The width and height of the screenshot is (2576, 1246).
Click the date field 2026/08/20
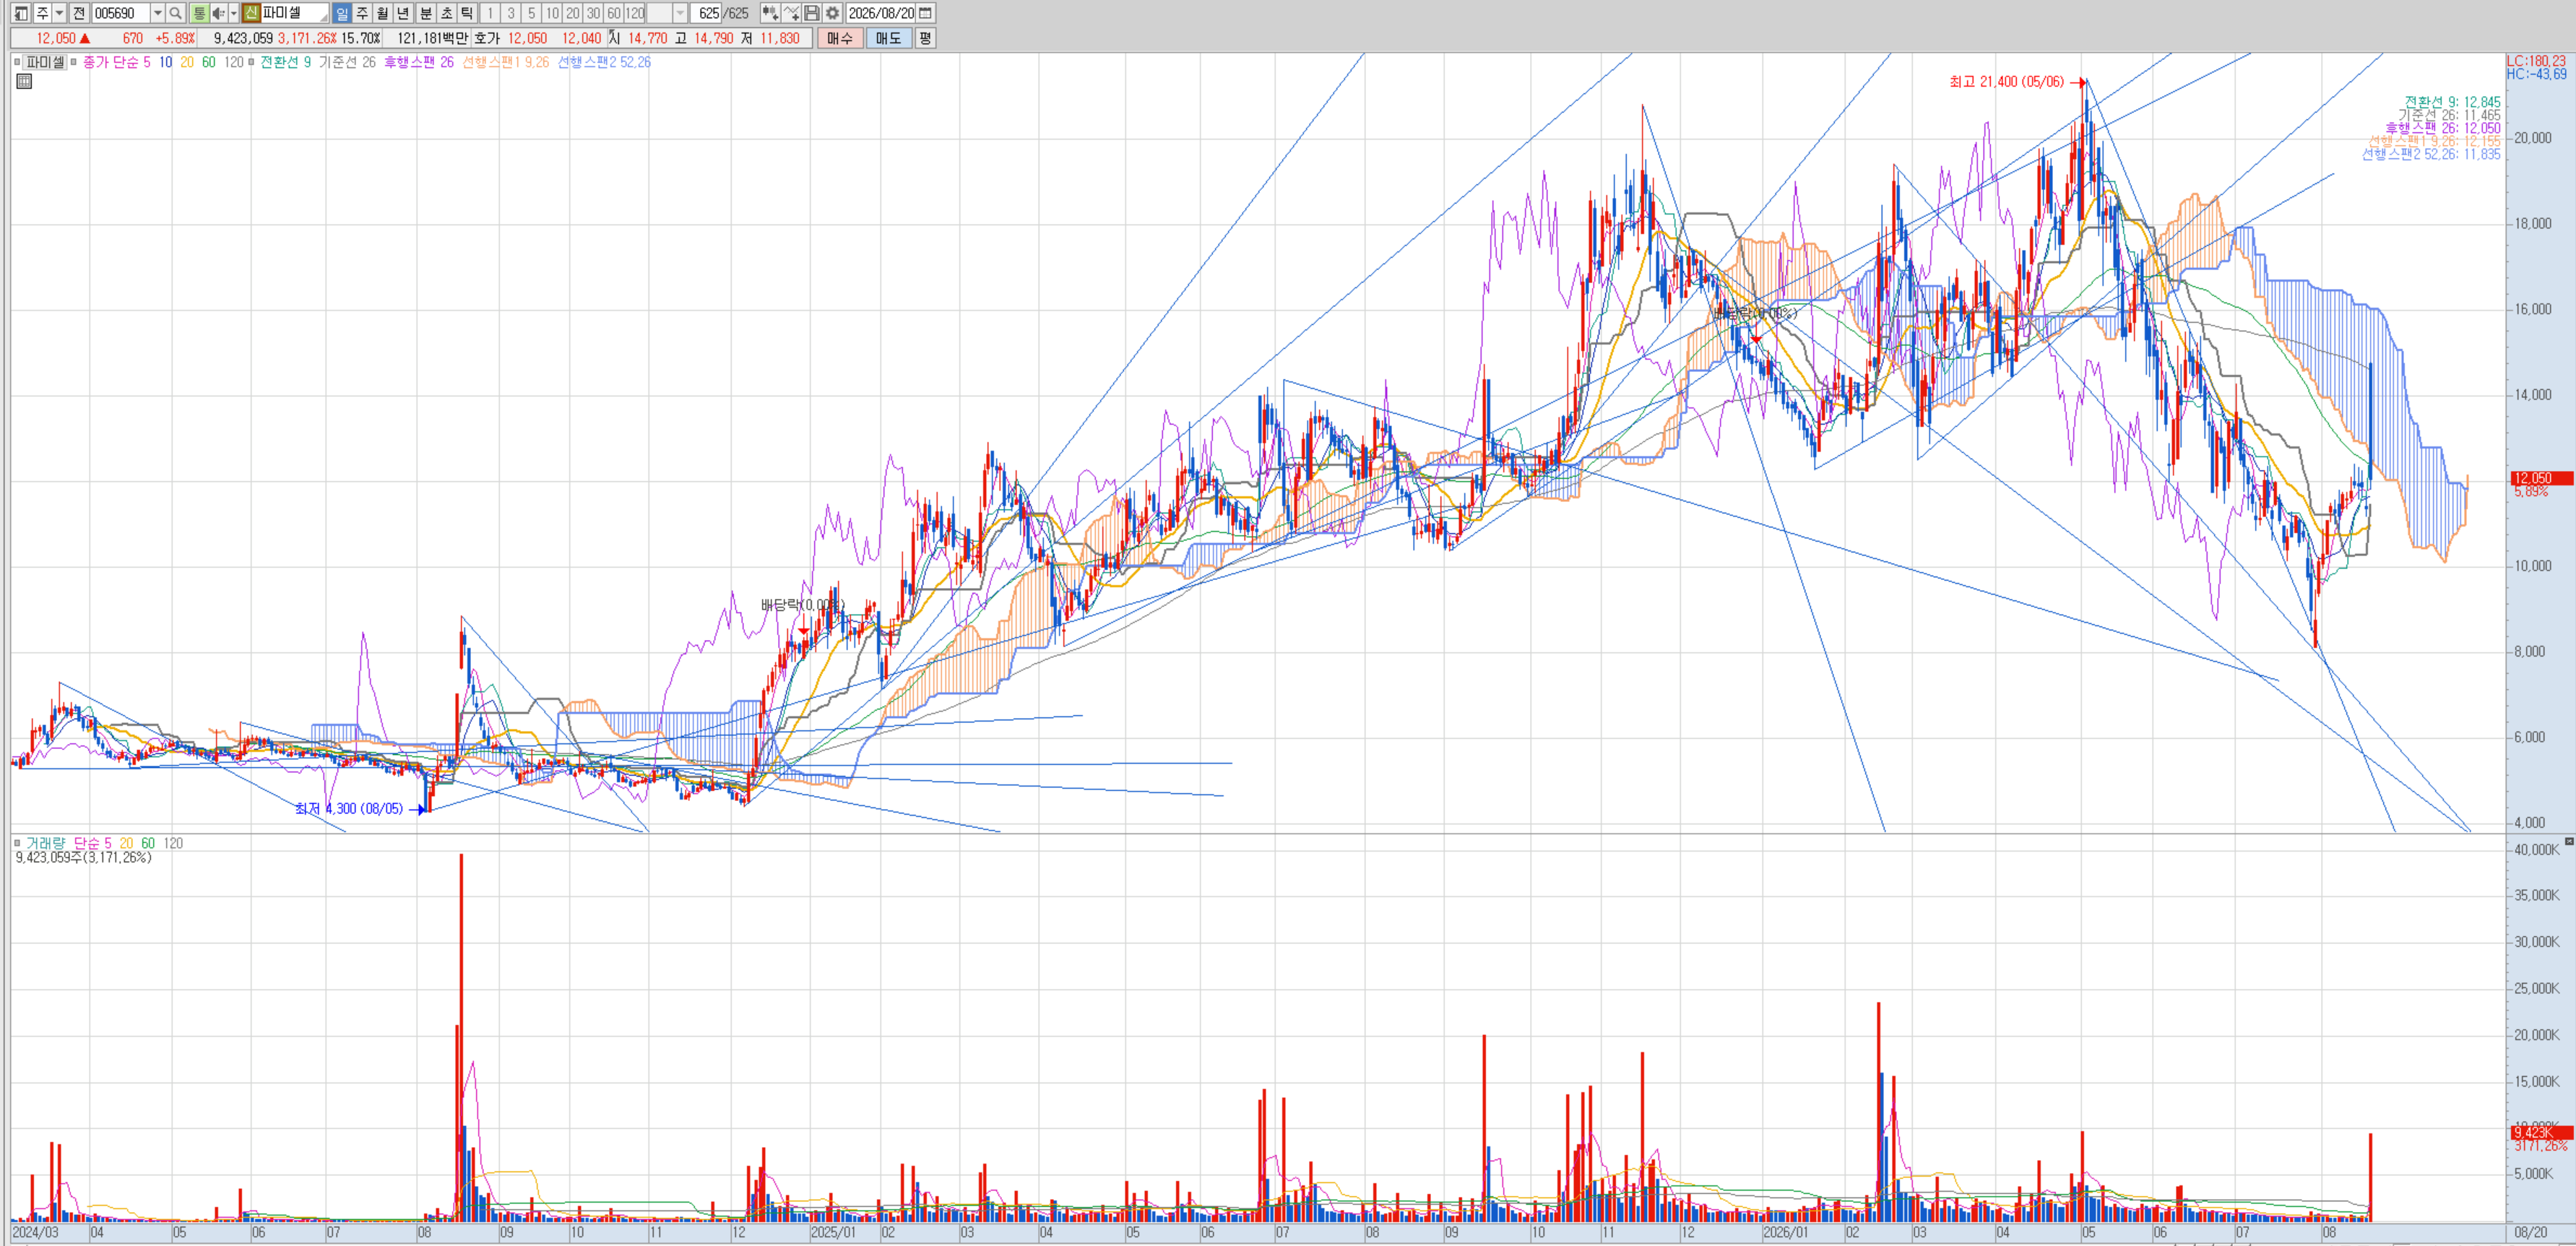(x=881, y=13)
